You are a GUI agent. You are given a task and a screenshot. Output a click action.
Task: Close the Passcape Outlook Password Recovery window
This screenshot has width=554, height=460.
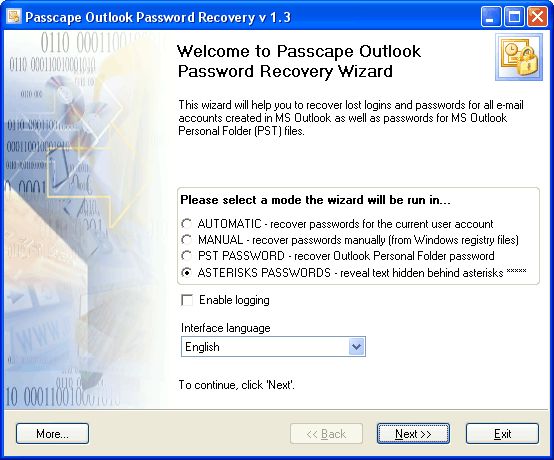point(537,17)
